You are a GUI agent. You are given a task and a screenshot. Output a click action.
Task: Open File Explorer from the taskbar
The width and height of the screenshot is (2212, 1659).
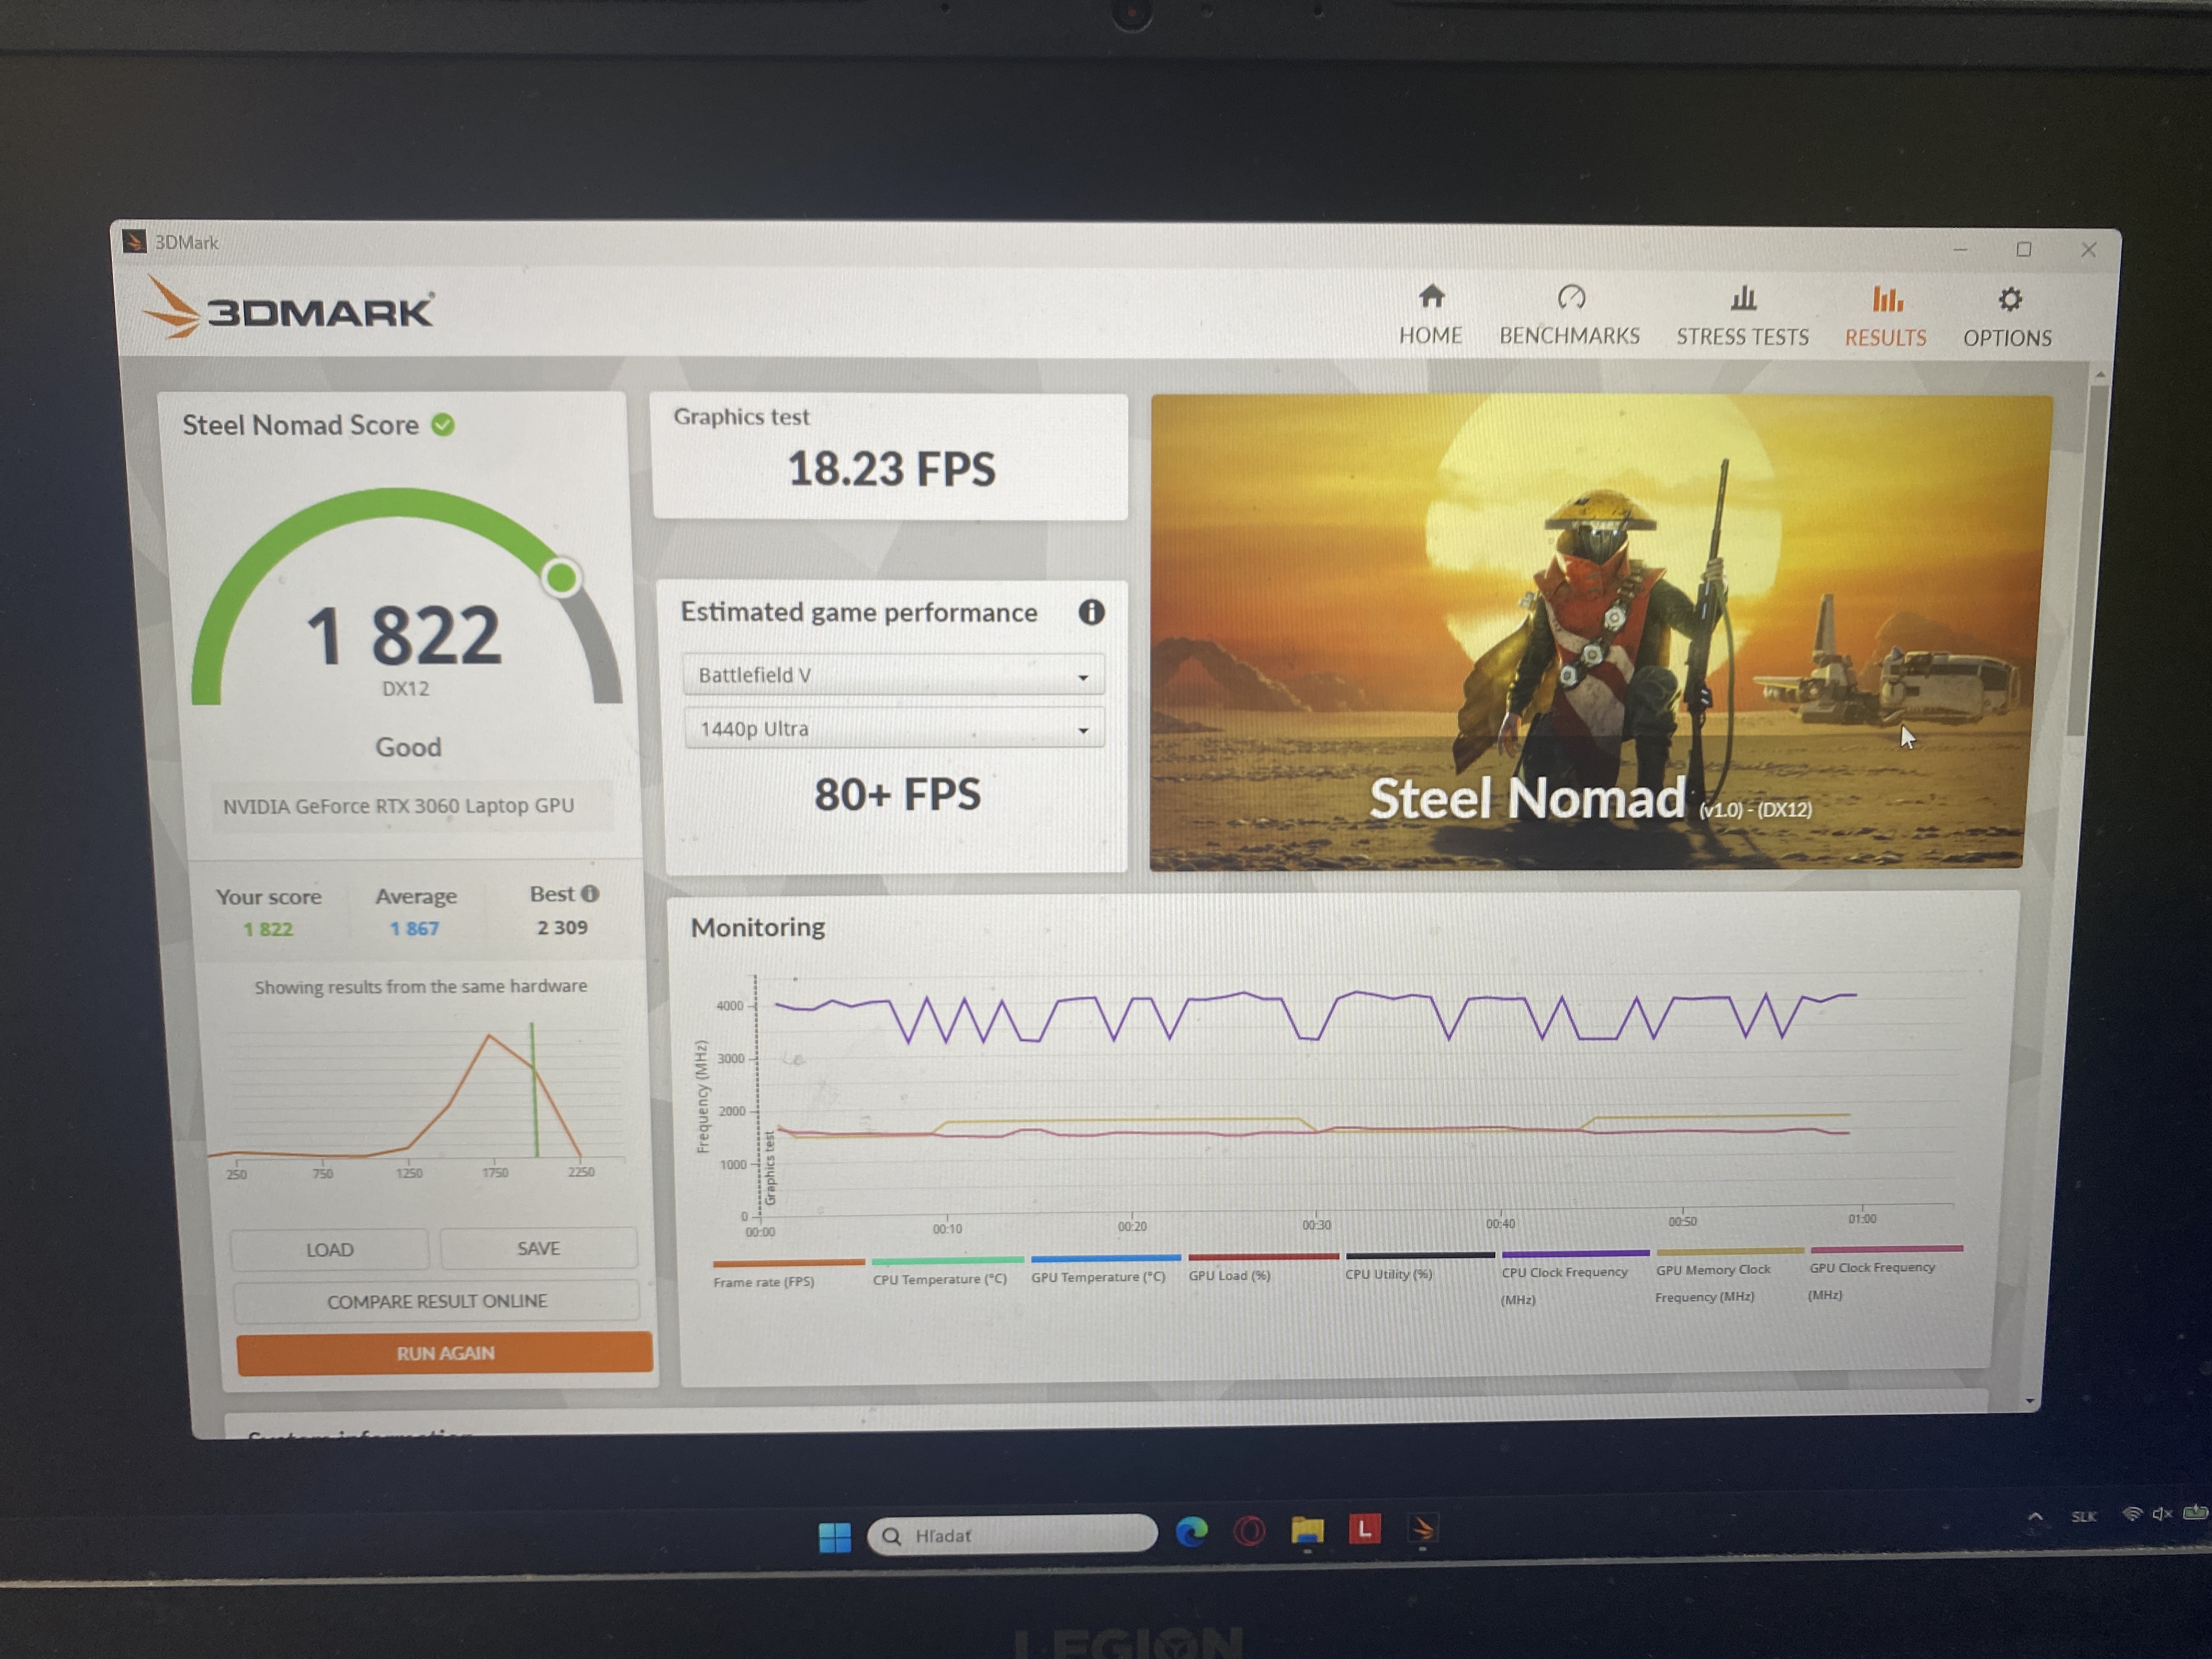pos(1306,1530)
